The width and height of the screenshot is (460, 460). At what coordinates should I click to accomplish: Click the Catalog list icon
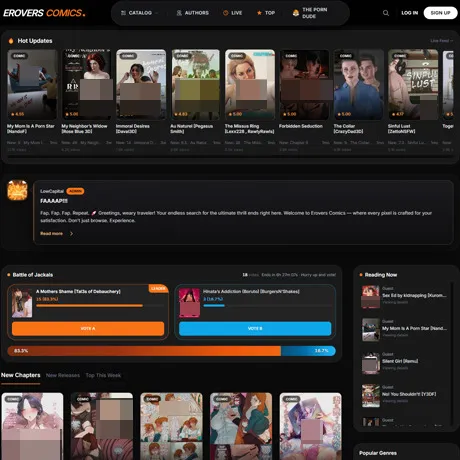tap(123, 13)
